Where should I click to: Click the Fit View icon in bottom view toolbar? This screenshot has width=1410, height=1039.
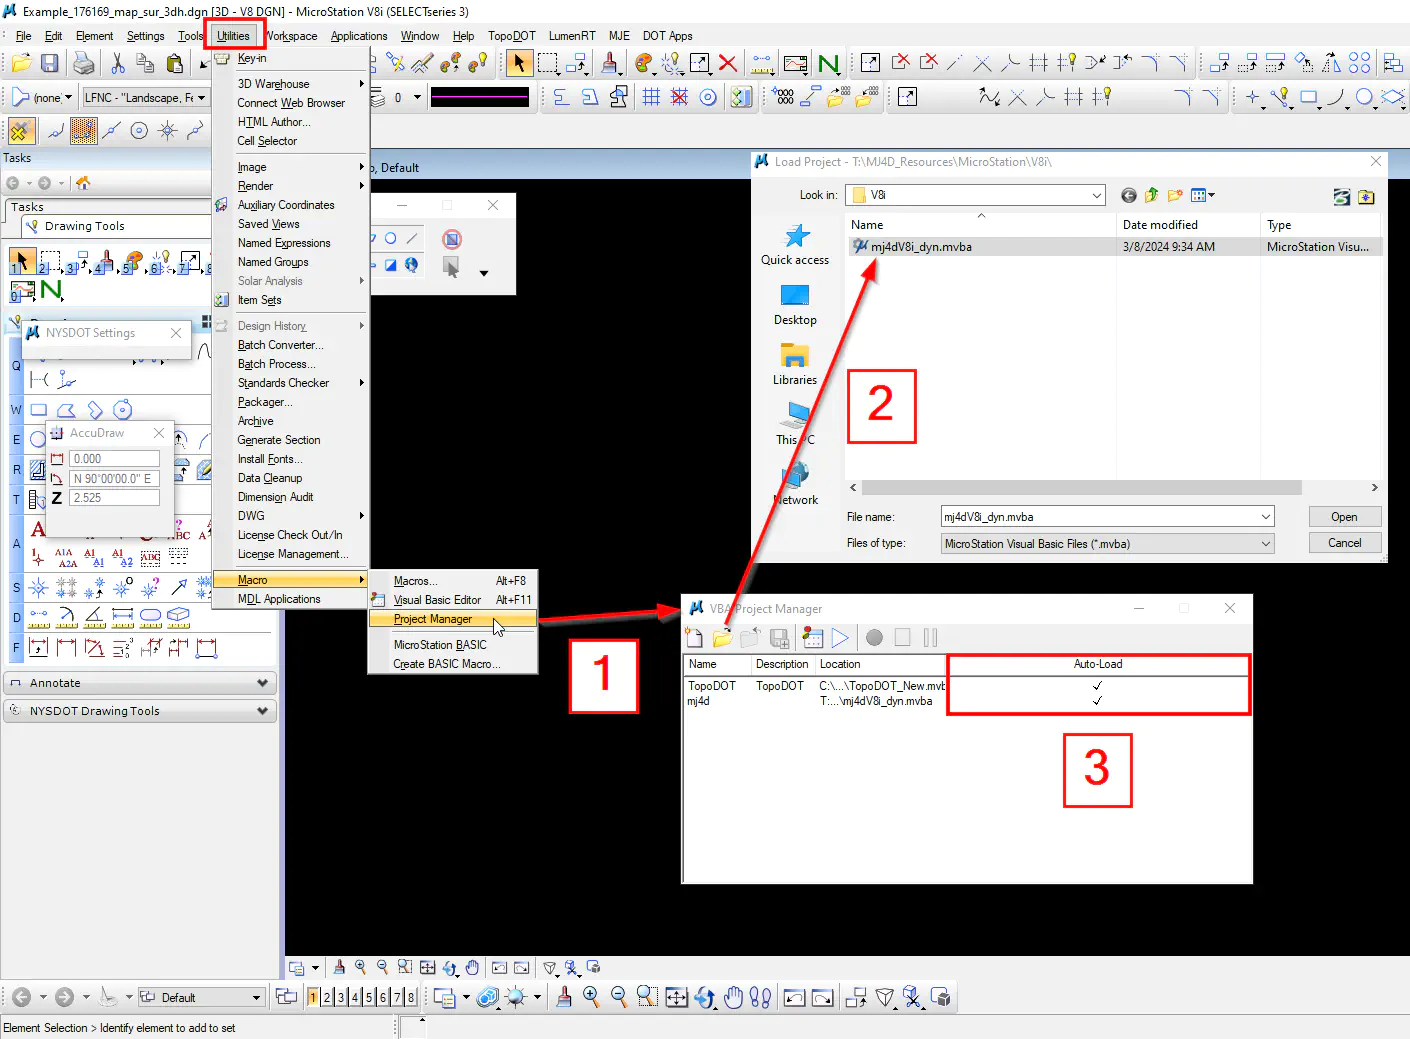pos(677,997)
